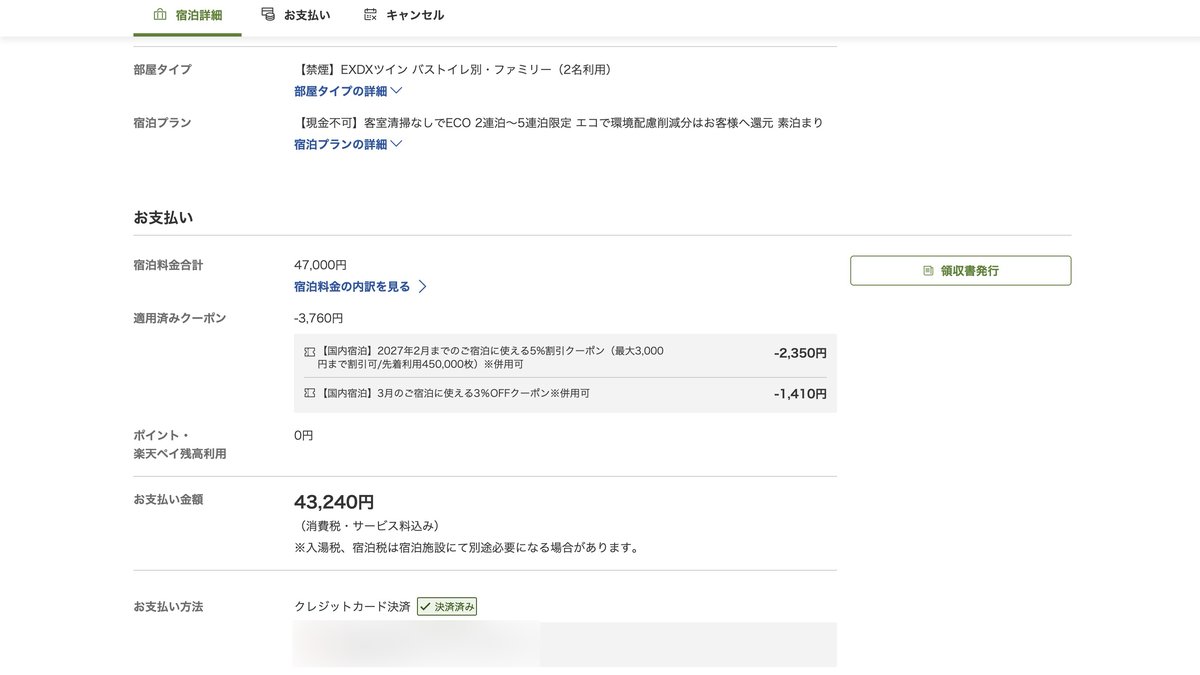The image size is (1200, 675).
Task: Select the クレジットカード決済 text
Action: click(x=352, y=607)
